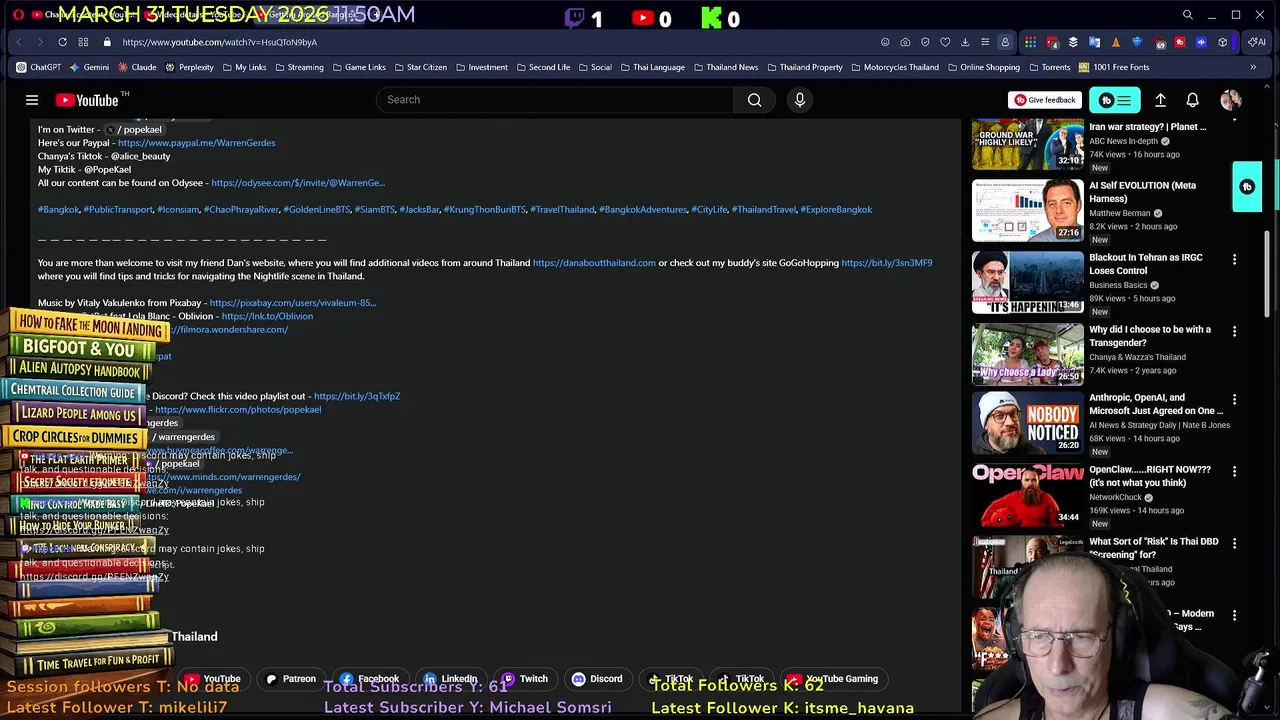Open the LinkedIn channel link chip
This screenshot has height=720, width=1280.
point(450,679)
